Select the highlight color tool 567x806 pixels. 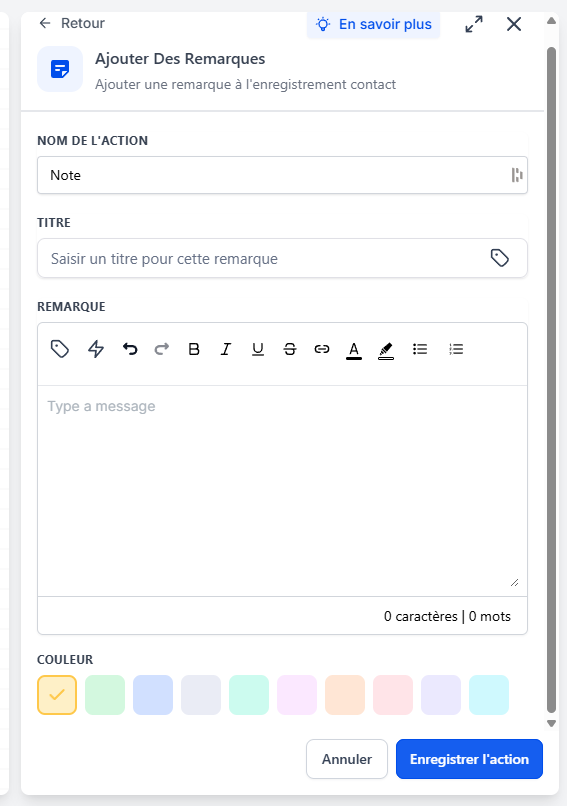[x=386, y=351]
